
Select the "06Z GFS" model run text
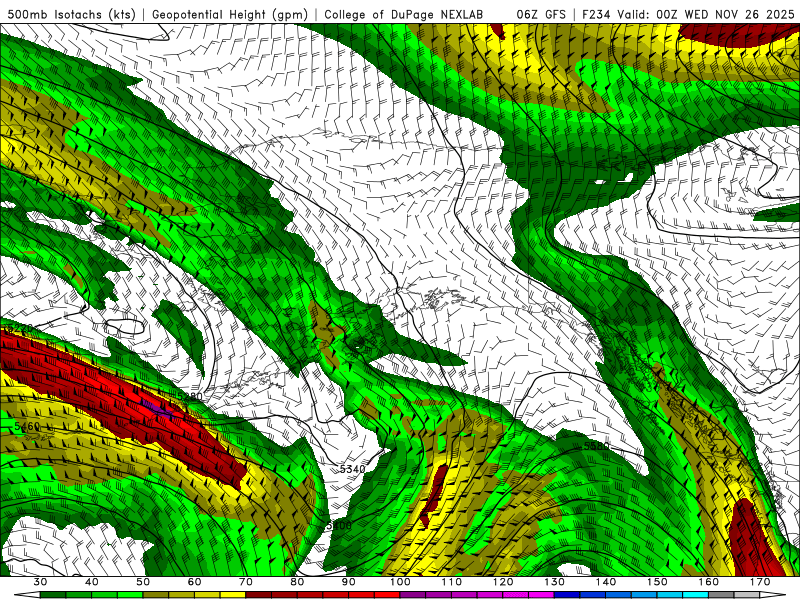[x=541, y=14]
